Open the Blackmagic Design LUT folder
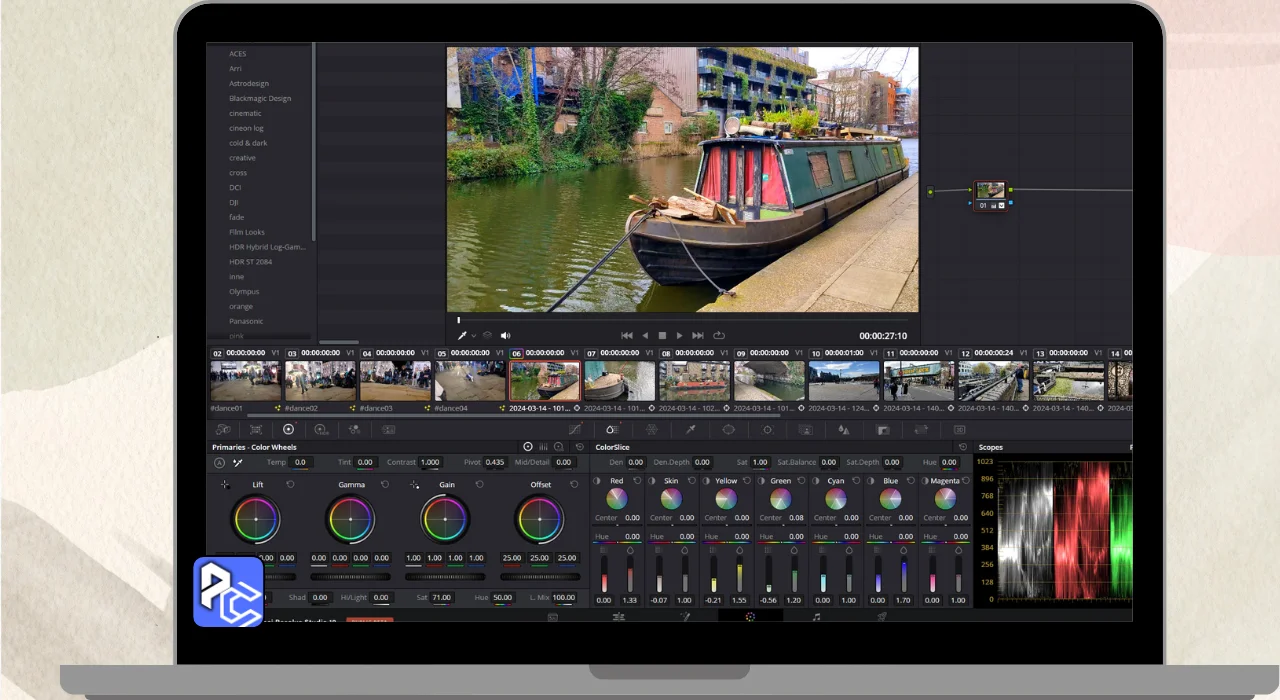Viewport: 1280px width, 700px height. tap(260, 98)
